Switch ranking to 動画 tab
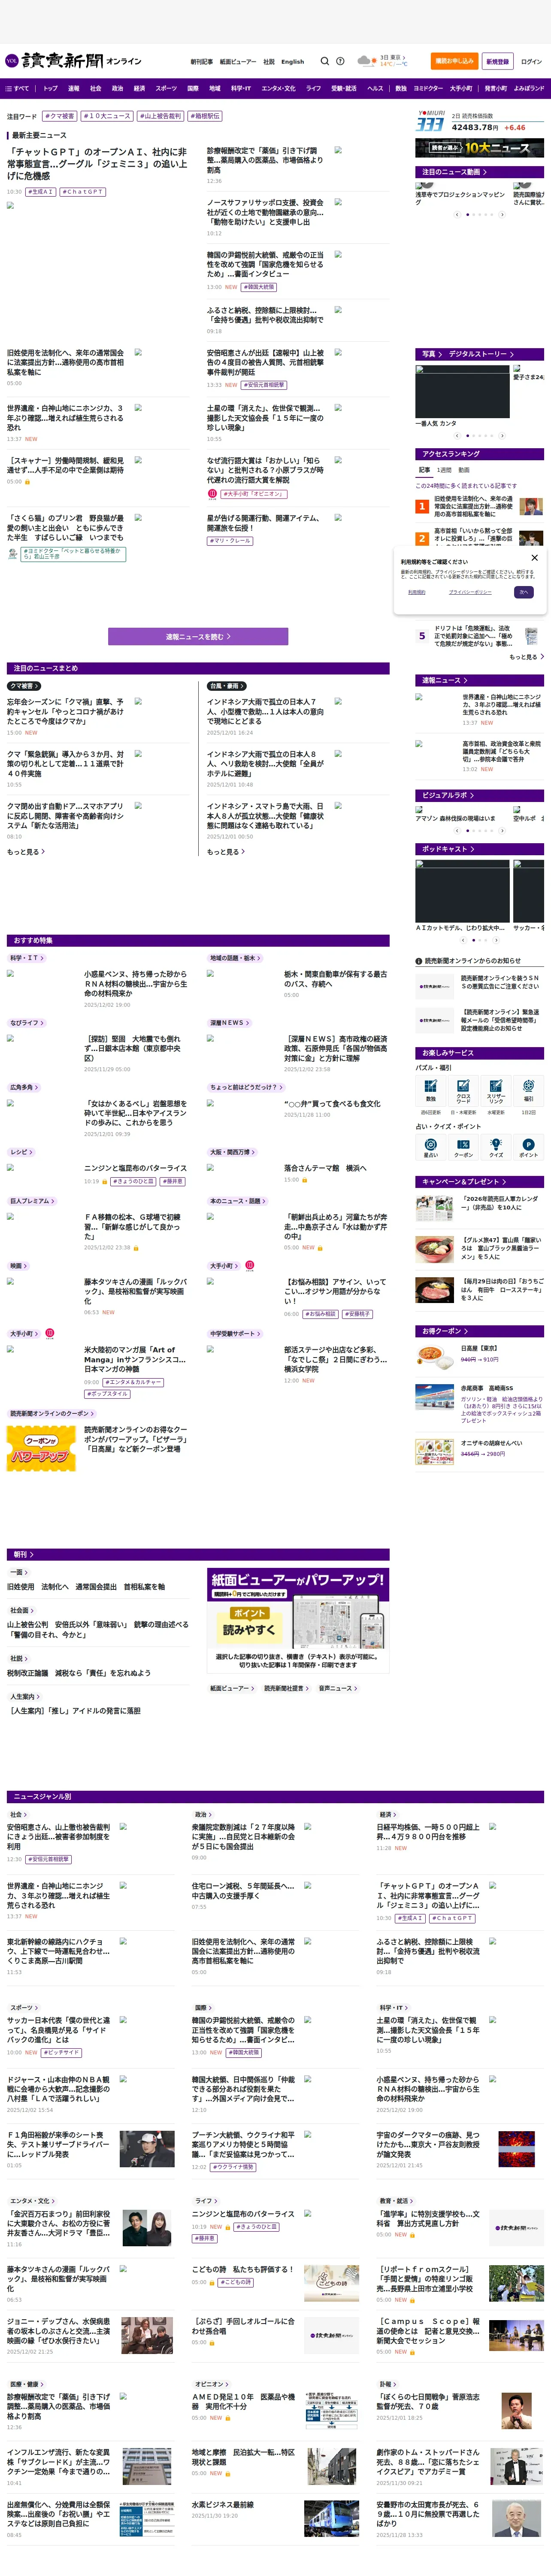Viewport: 551px width, 2576px height. tap(464, 470)
